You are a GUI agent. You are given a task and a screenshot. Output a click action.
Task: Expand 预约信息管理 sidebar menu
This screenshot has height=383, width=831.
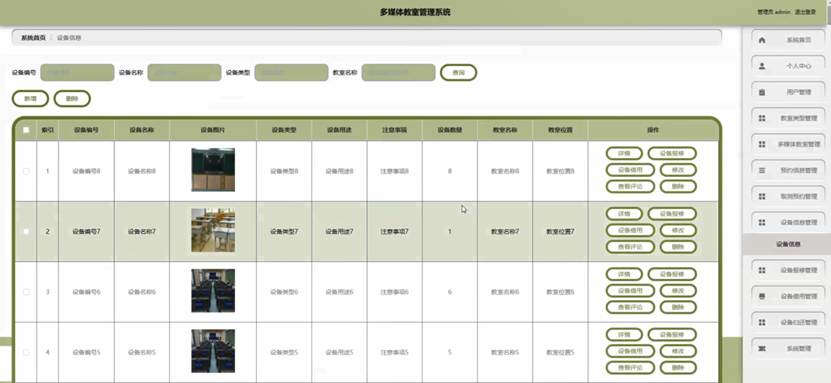(789, 171)
